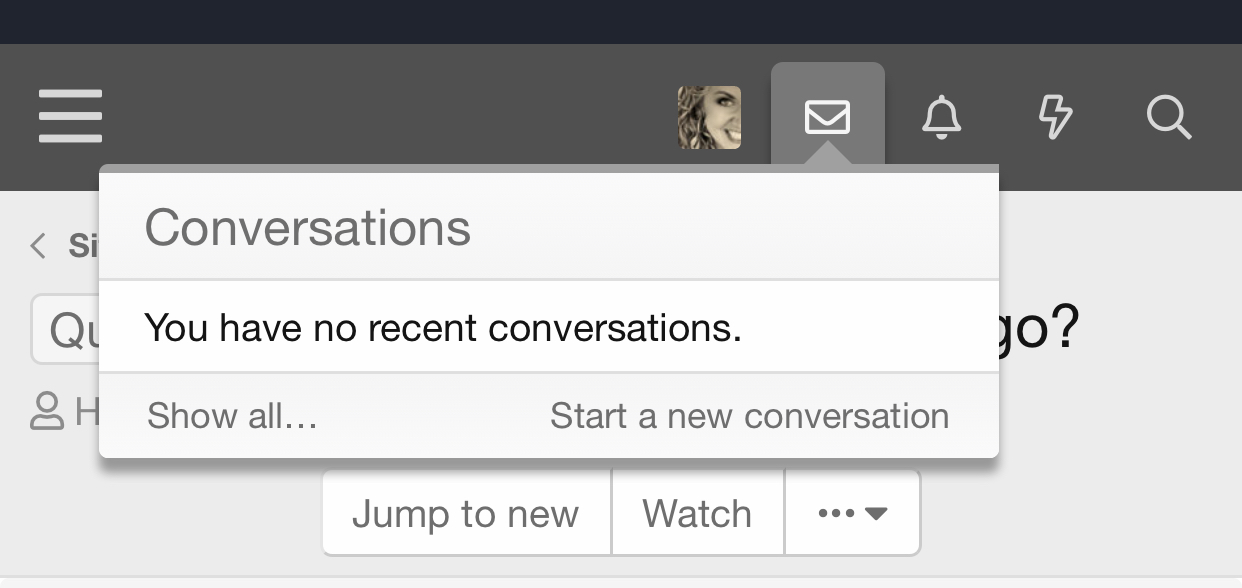
Task: Expand the ellipsis more options dropdown
Action: click(852, 513)
